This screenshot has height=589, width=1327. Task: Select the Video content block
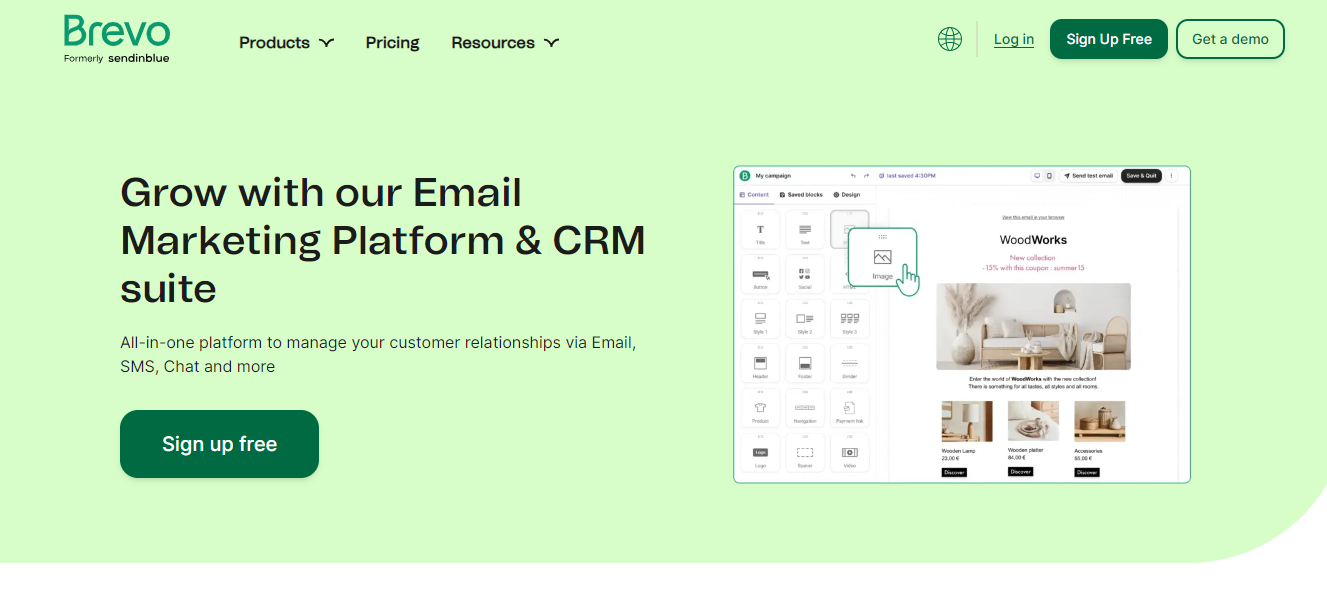coord(850,453)
